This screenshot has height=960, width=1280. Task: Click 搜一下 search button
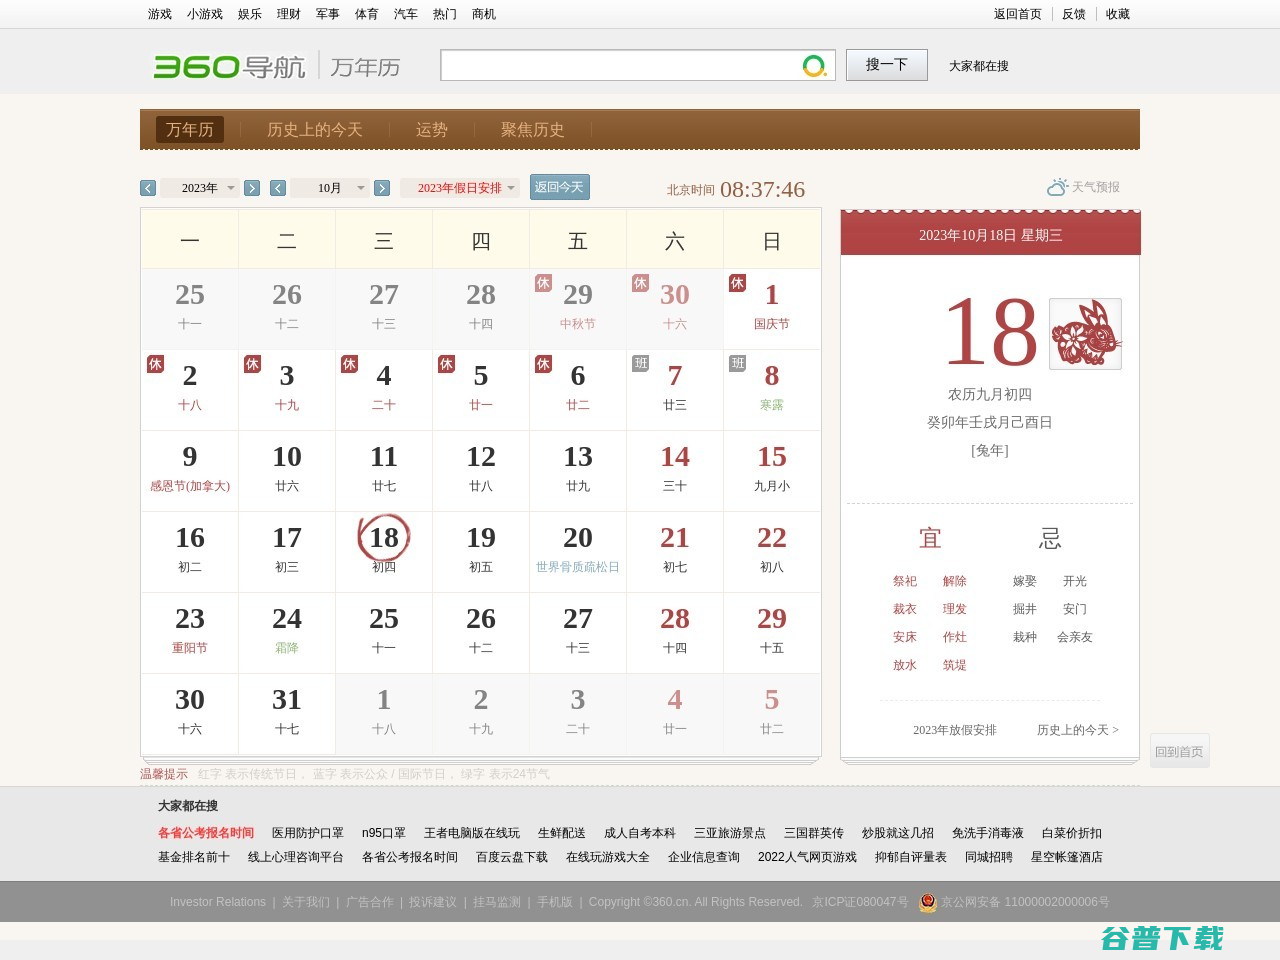pos(887,65)
